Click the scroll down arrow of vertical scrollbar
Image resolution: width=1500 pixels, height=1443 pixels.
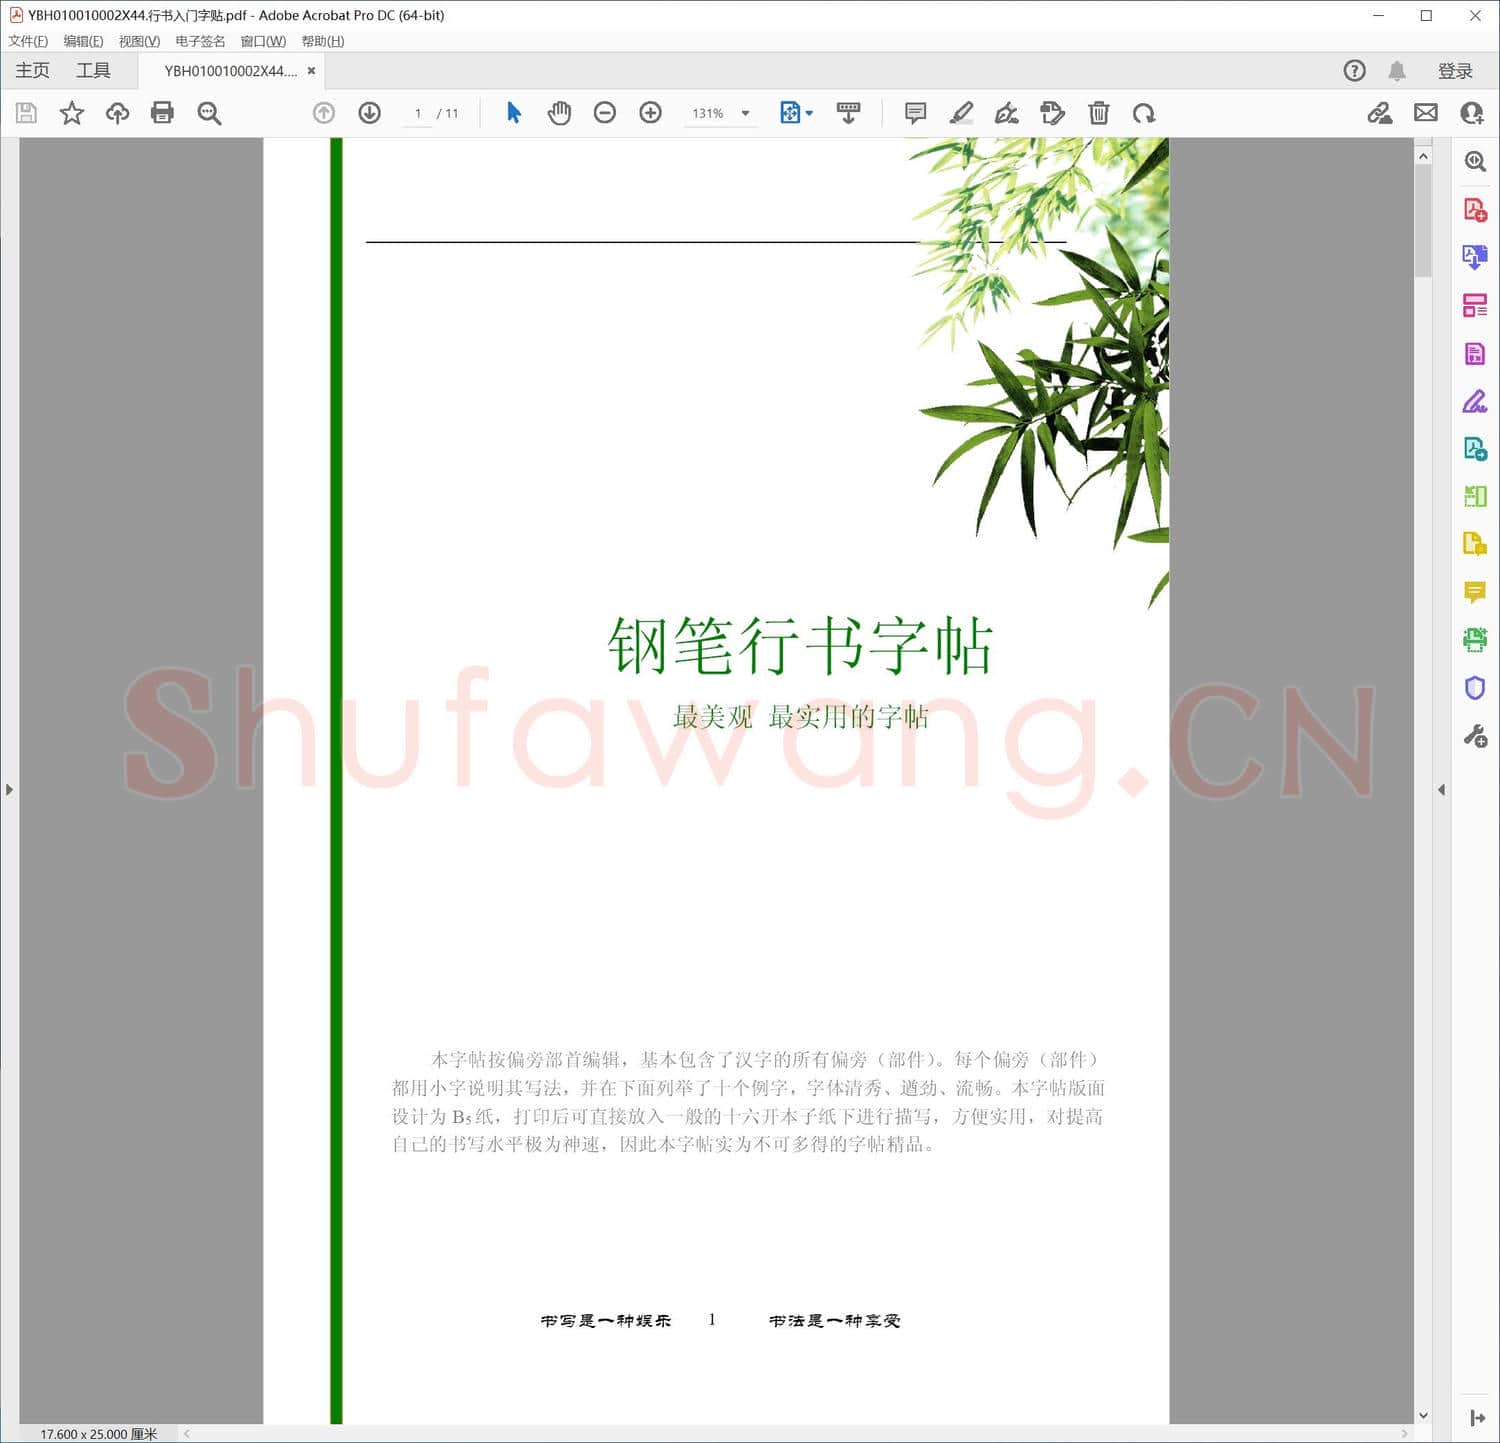click(1423, 1416)
